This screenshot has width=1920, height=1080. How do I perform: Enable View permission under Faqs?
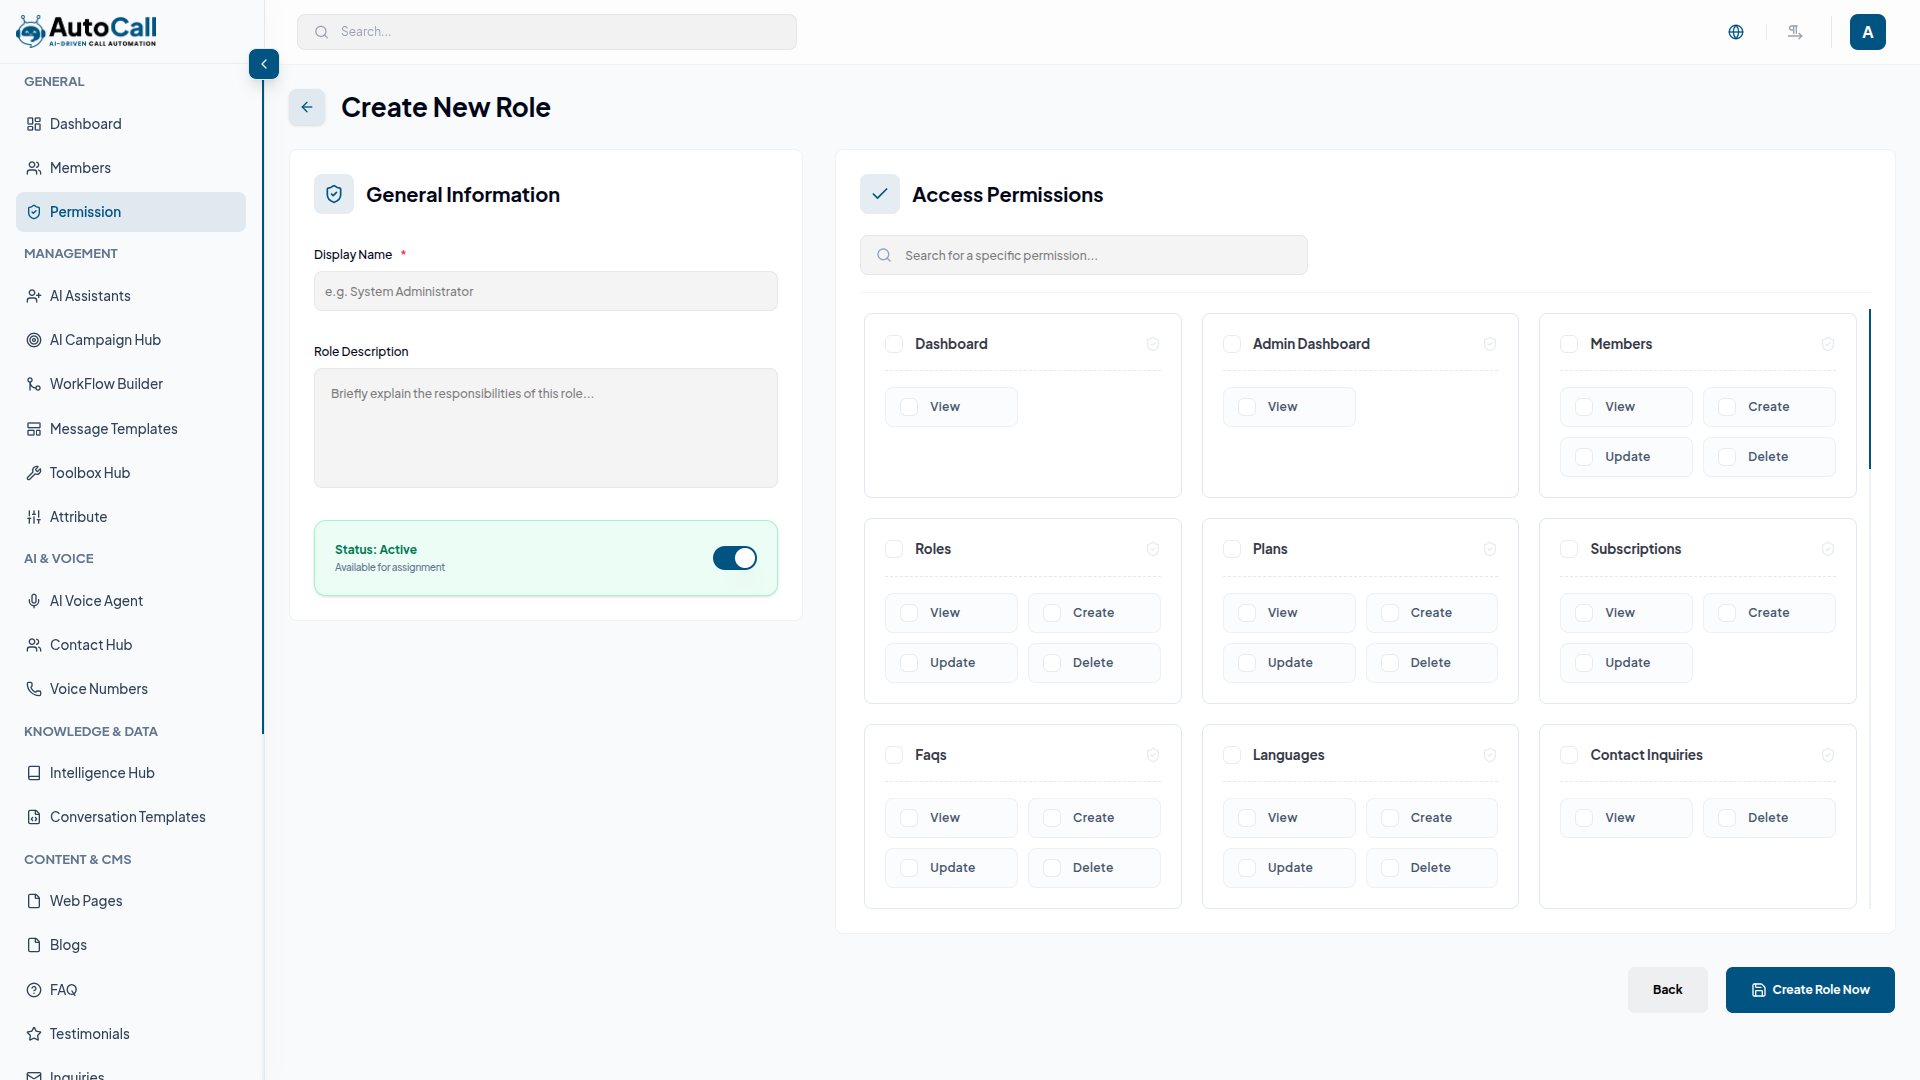(x=909, y=818)
